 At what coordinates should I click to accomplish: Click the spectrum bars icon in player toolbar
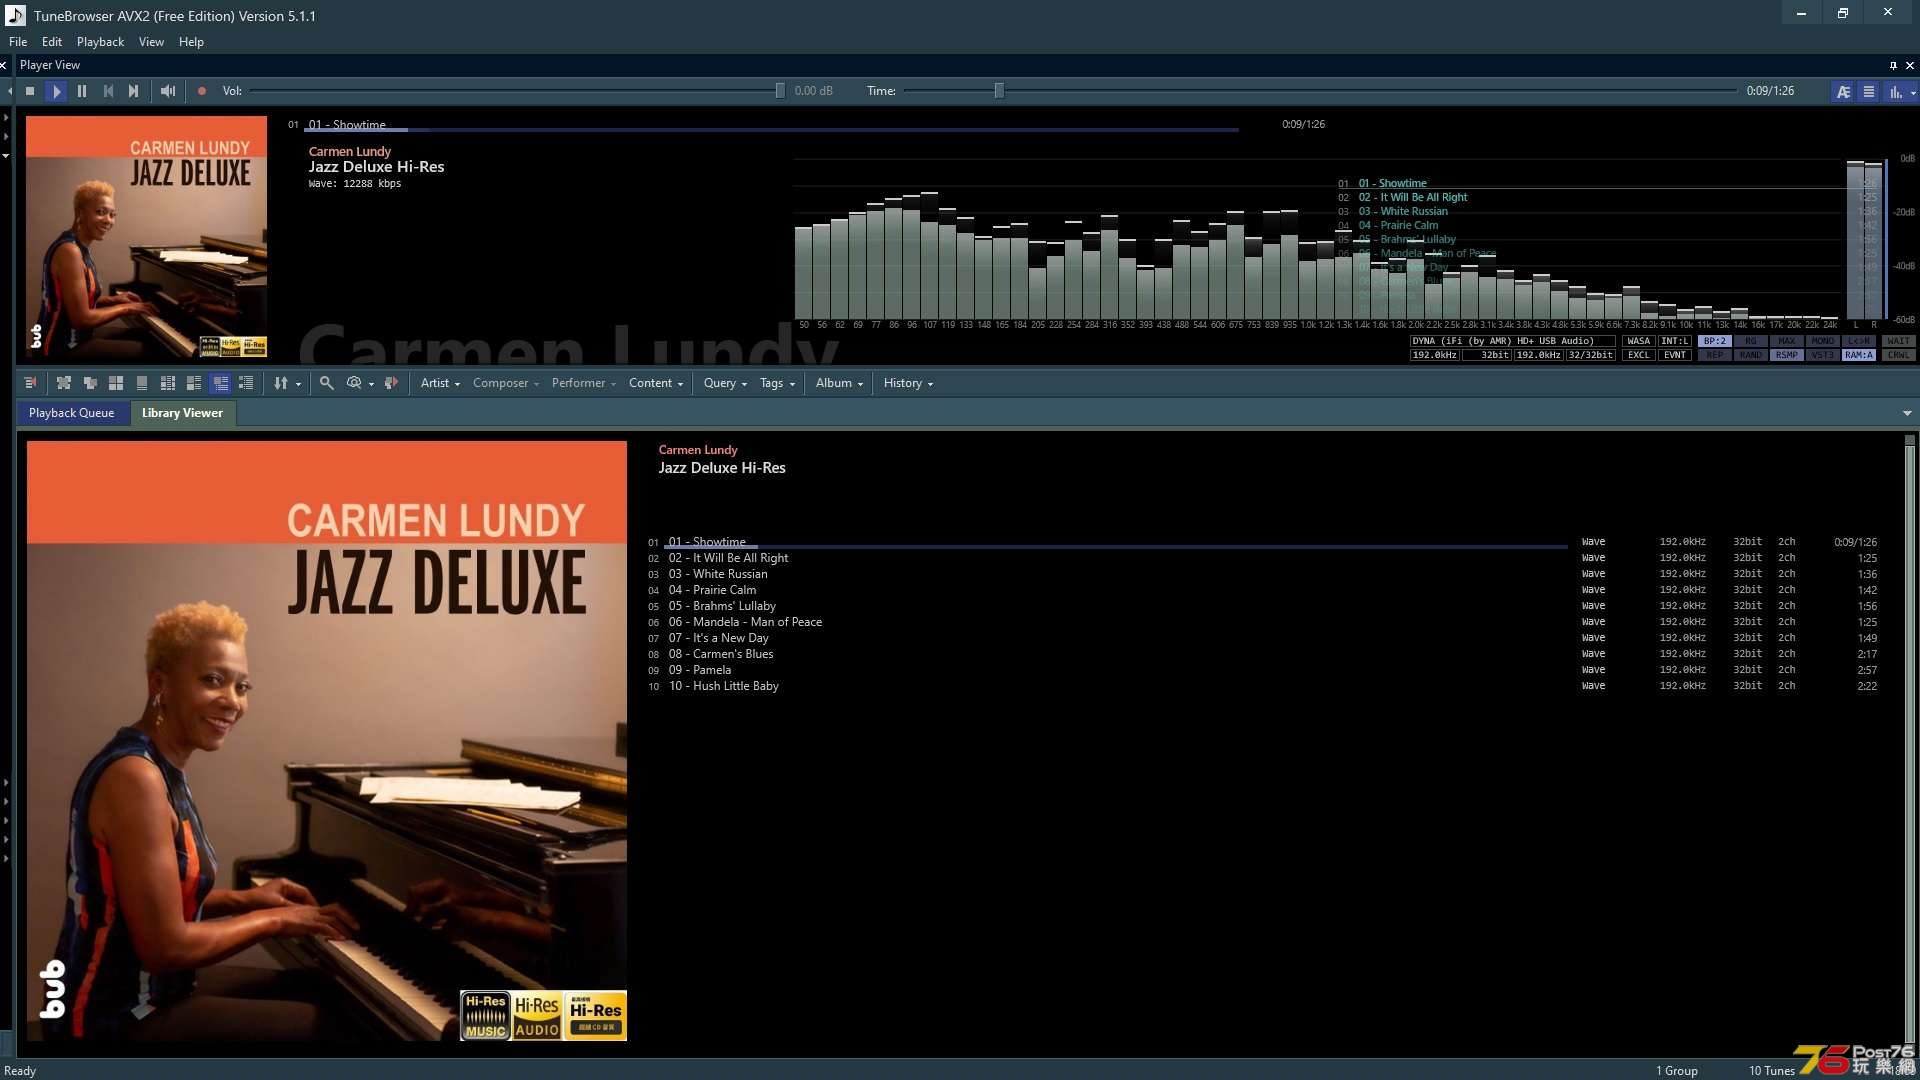(1895, 91)
